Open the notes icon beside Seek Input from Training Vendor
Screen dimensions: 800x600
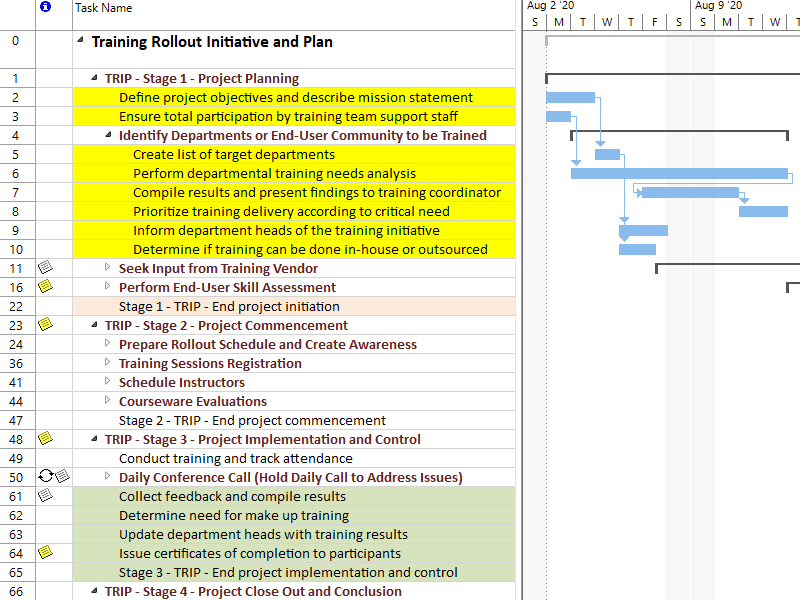[x=46, y=268]
